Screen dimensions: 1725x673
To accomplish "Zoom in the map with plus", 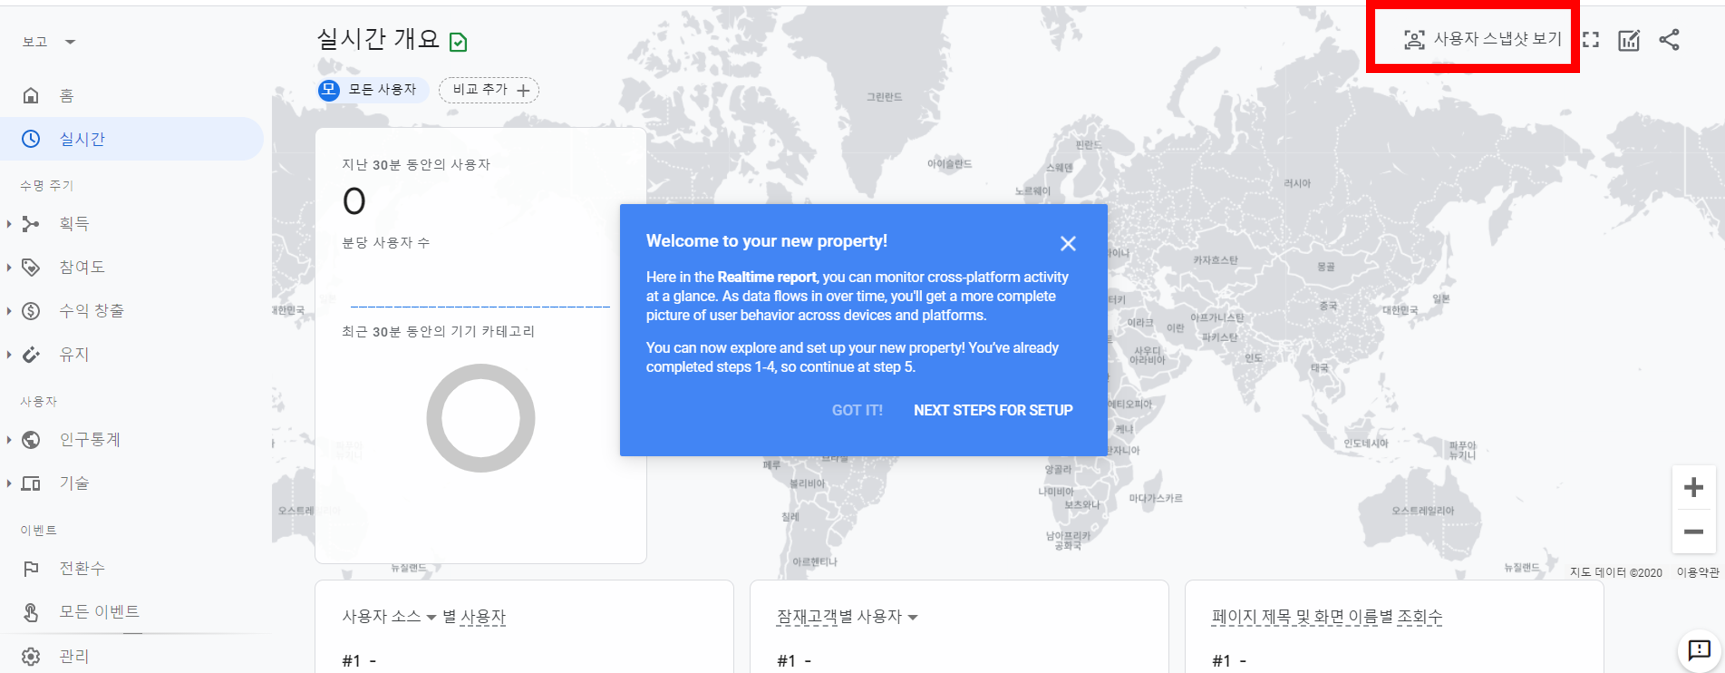I will point(1693,487).
